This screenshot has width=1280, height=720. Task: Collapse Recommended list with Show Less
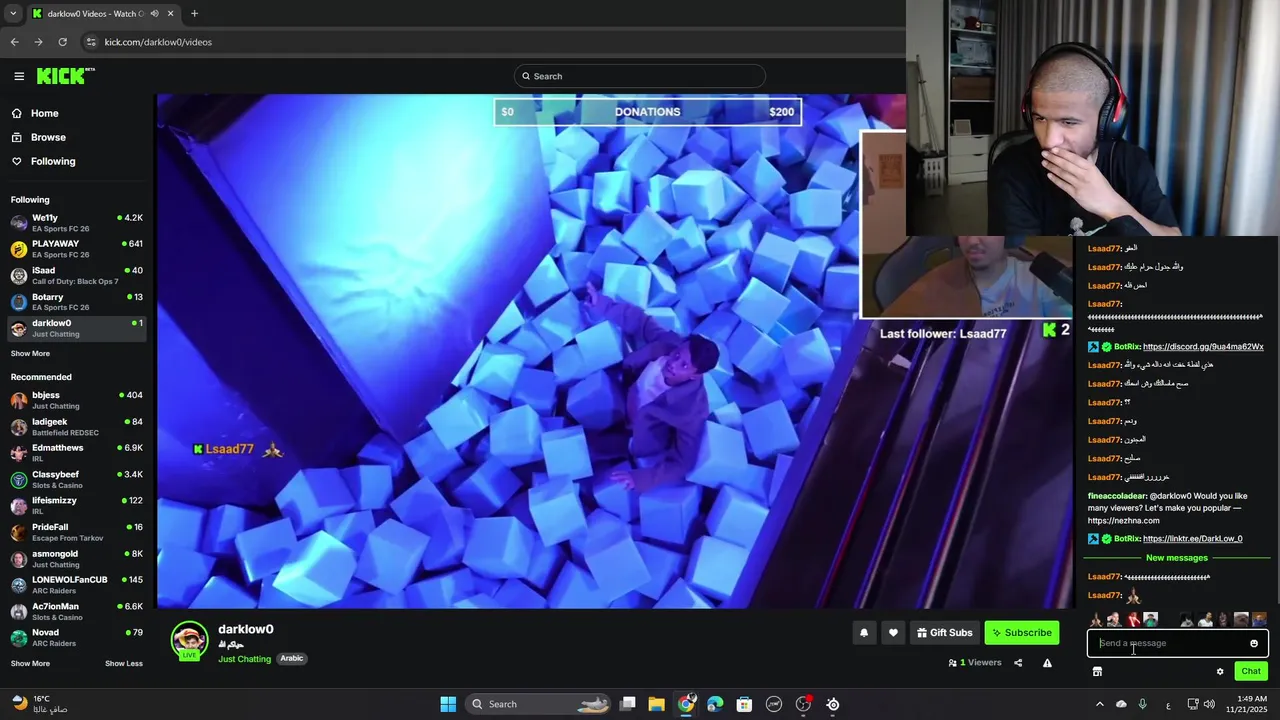(124, 663)
